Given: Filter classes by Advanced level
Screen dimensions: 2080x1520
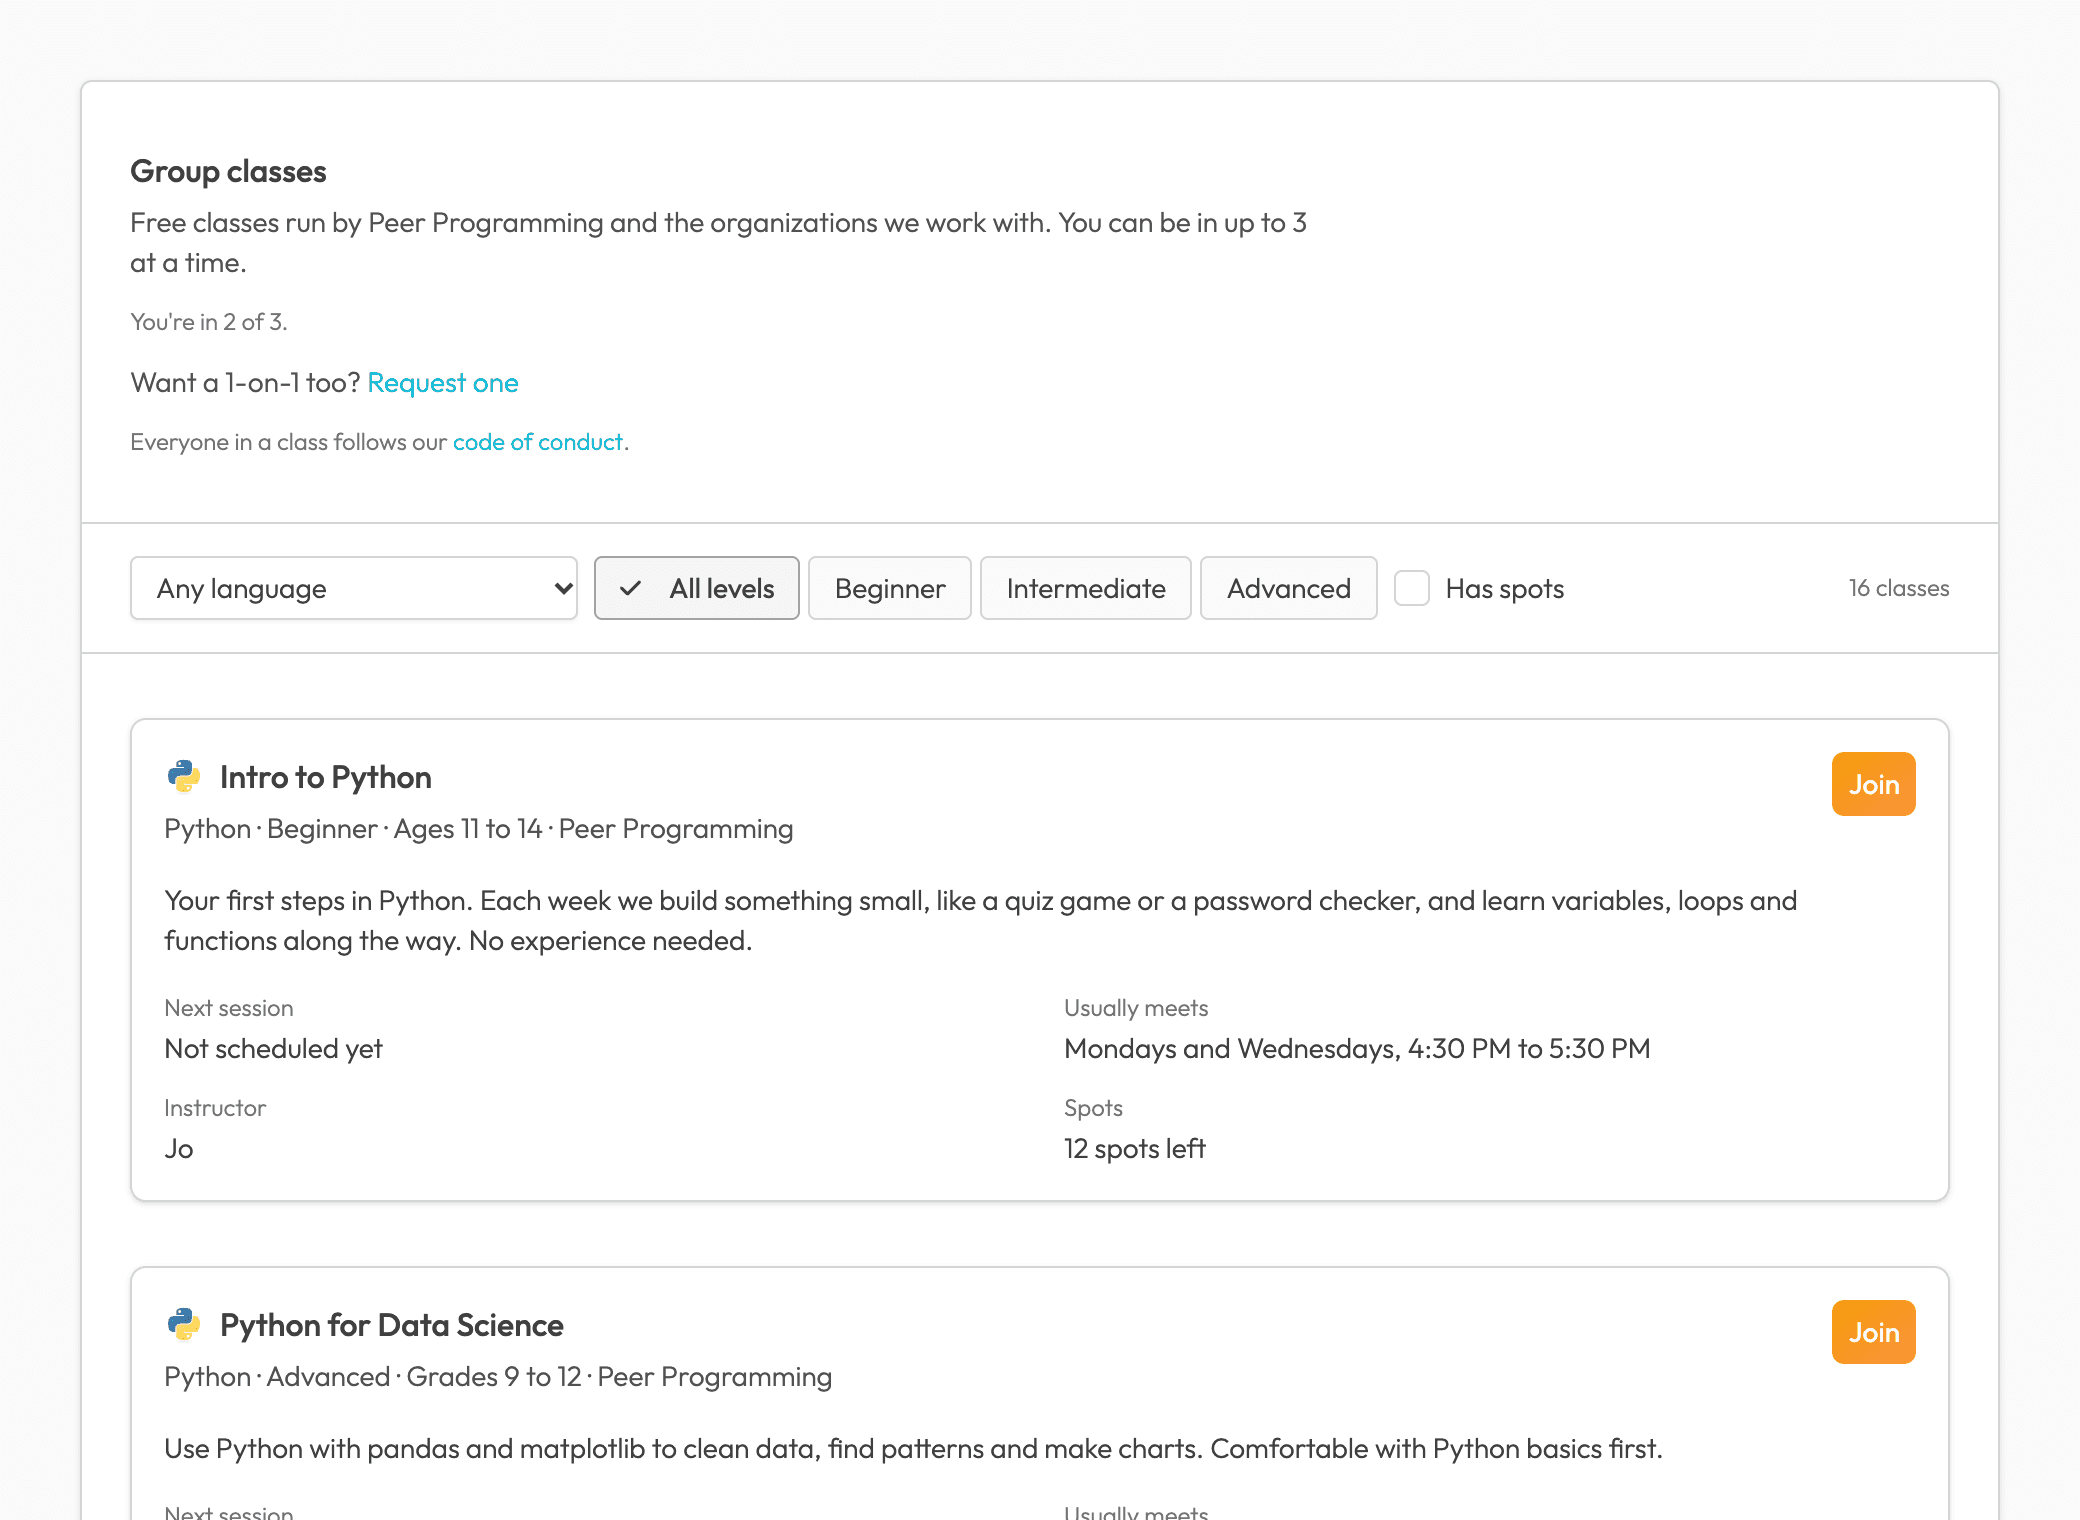Looking at the screenshot, I should [1289, 588].
